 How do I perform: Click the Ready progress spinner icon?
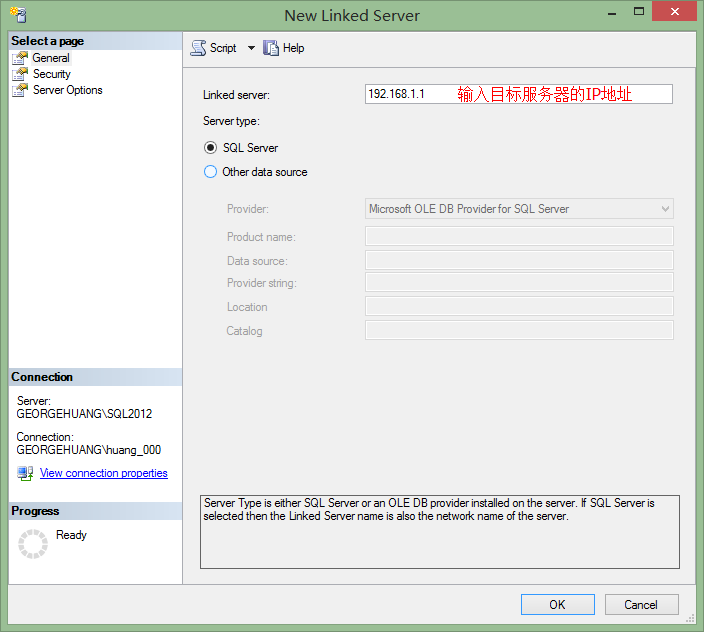[x=33, y=544]
